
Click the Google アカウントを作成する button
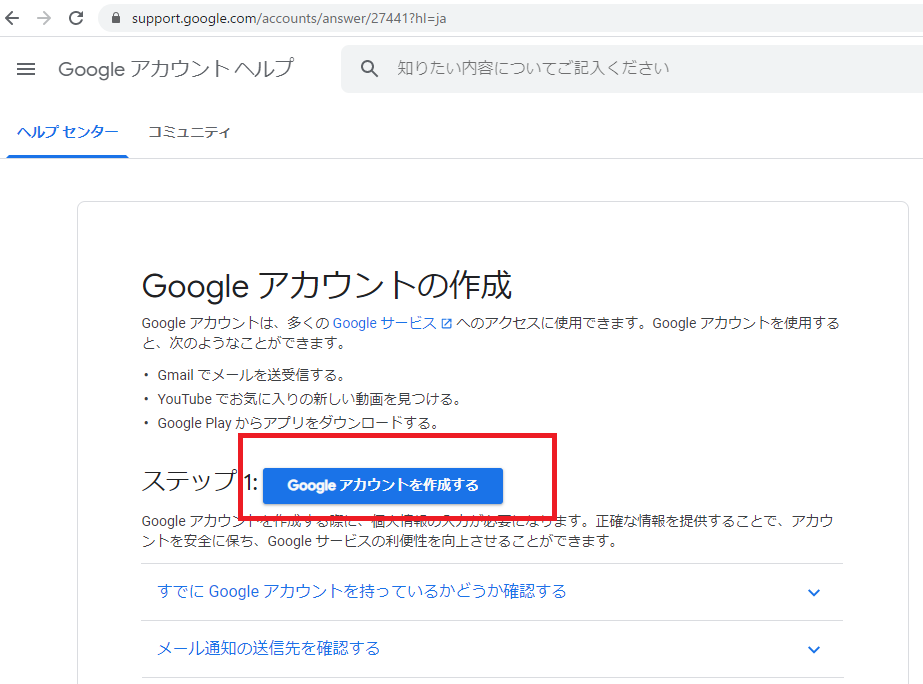point(383,486)
